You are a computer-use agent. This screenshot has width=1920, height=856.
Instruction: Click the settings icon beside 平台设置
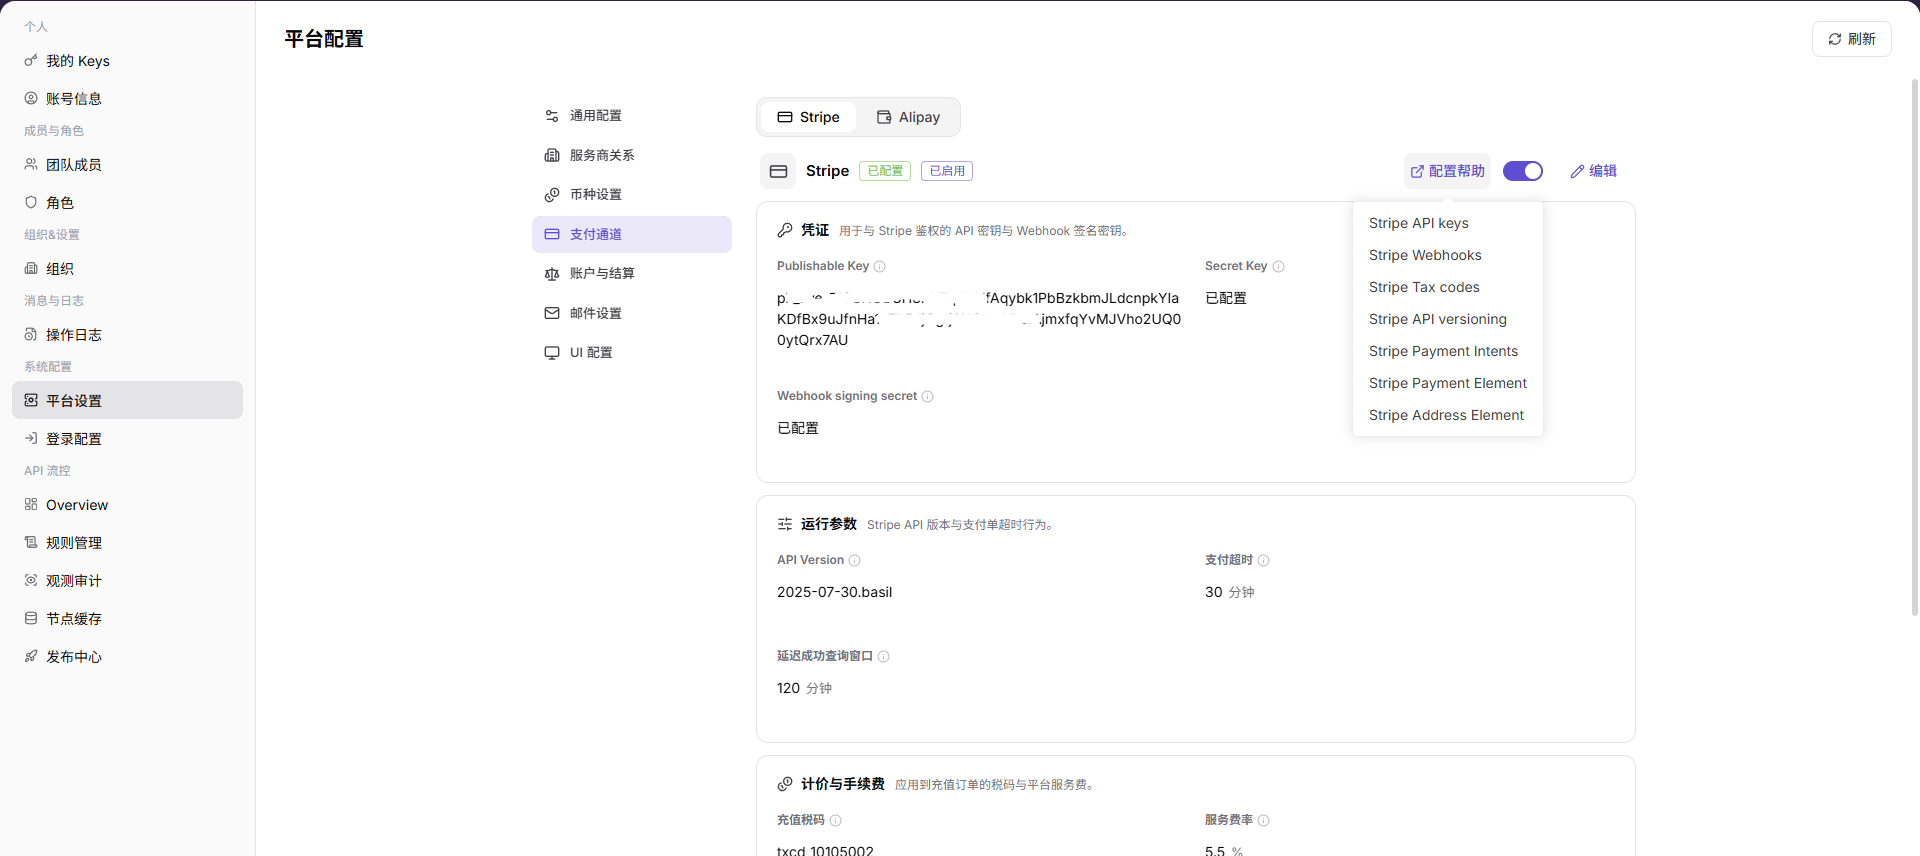click(31, 400)
